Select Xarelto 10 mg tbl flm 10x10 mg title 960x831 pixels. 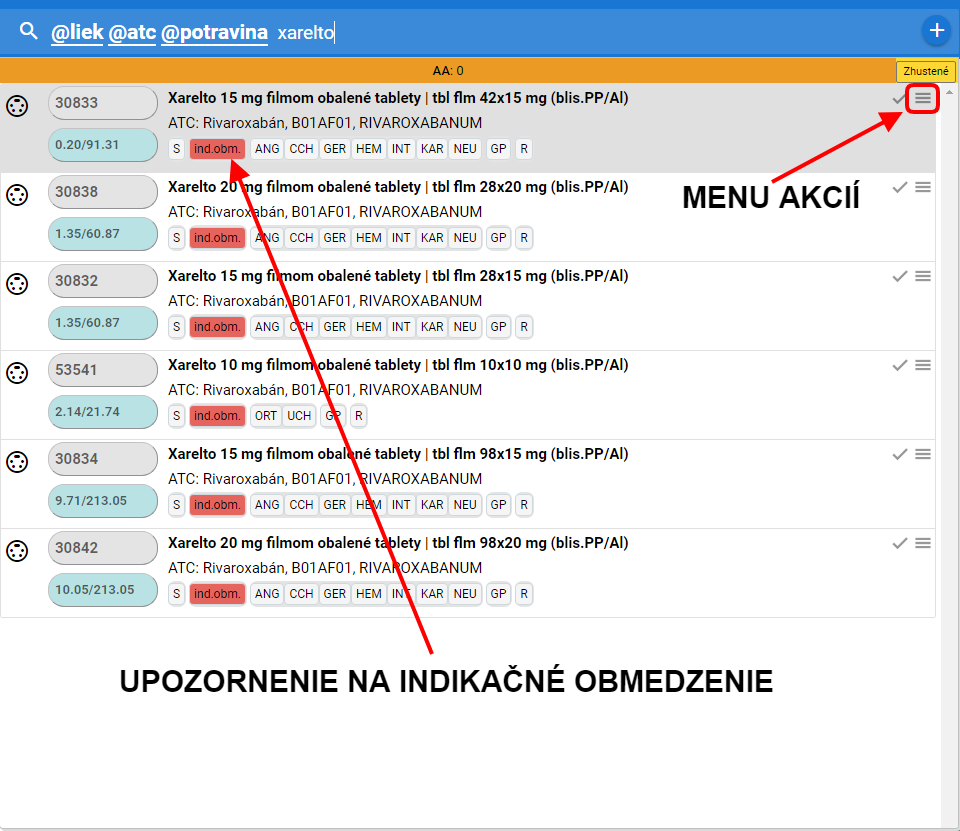398,365
